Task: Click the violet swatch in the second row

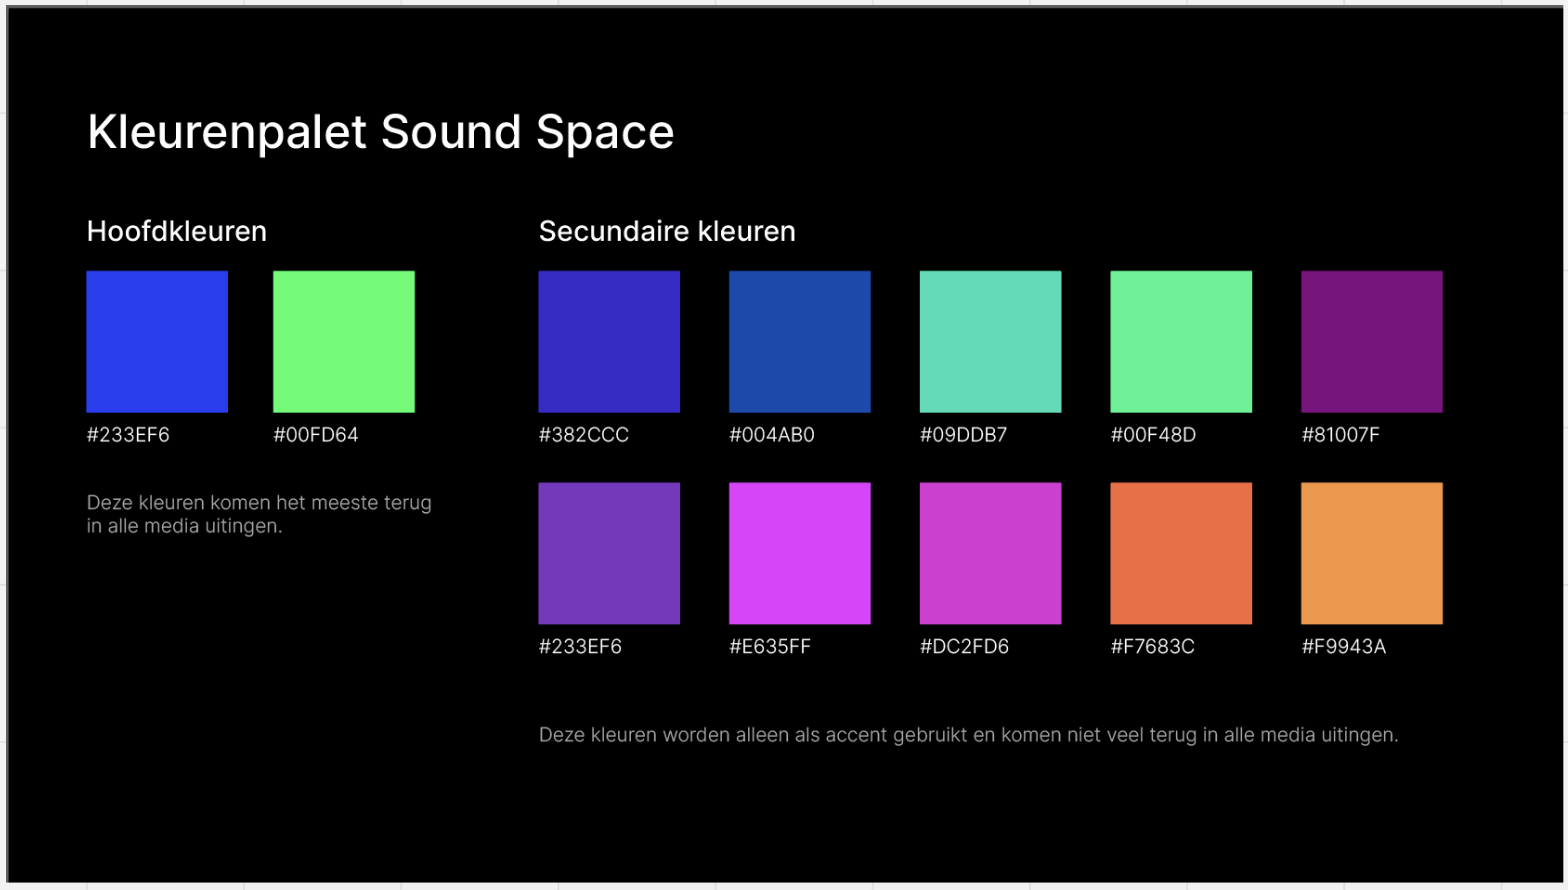Action: pyautogui.click(x=609, y=553)
